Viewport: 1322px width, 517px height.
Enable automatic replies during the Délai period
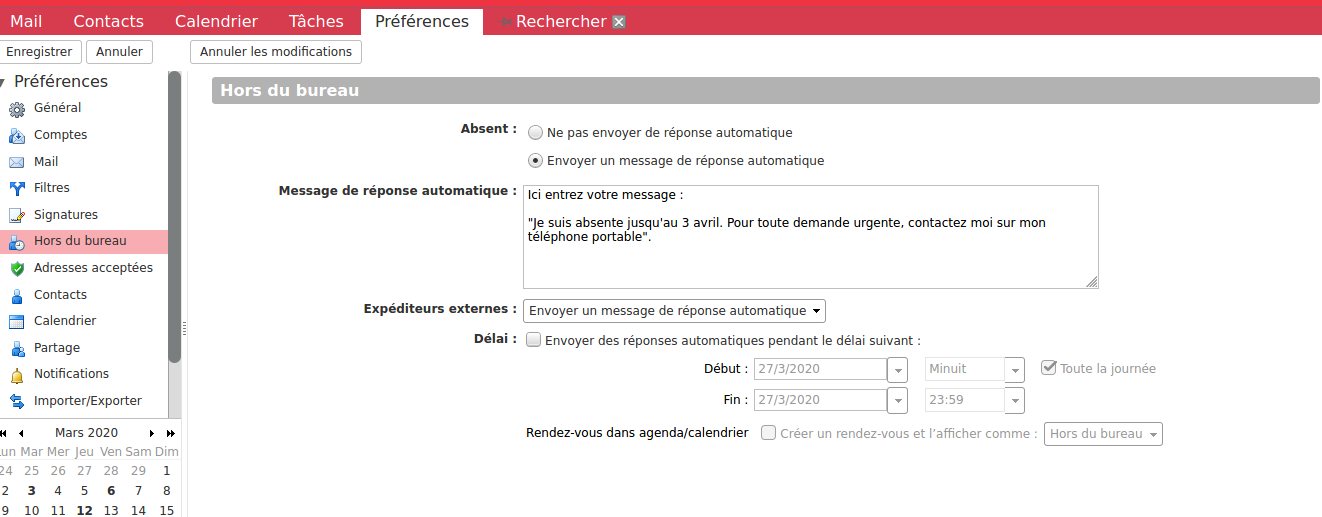(x=534, y=340)
